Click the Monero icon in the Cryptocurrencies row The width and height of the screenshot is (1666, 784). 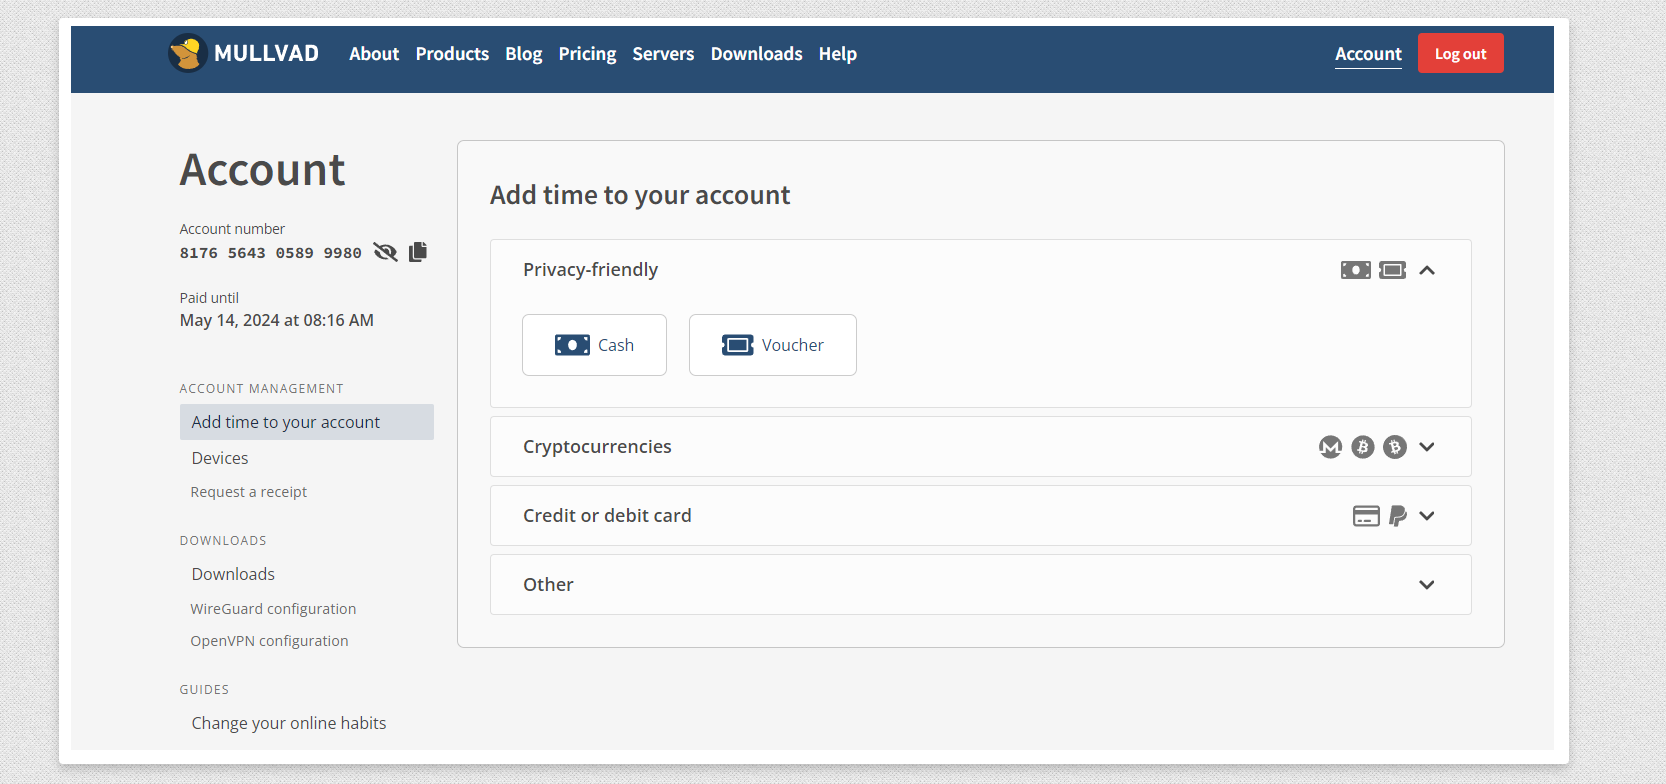[x=1330, y=447]
